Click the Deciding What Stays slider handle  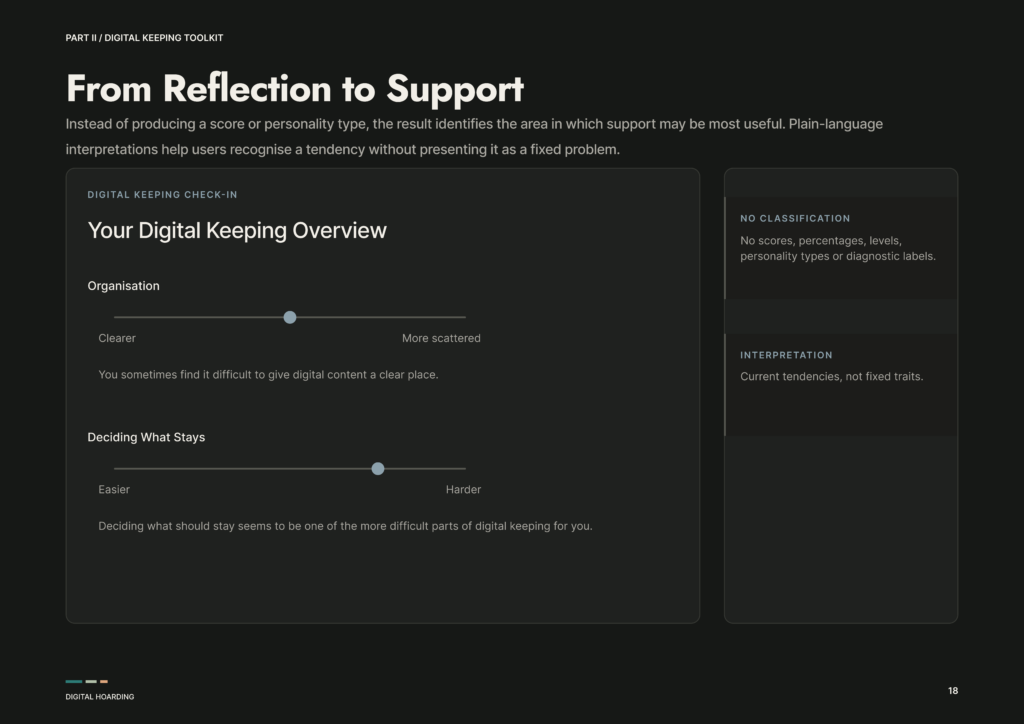377,469
